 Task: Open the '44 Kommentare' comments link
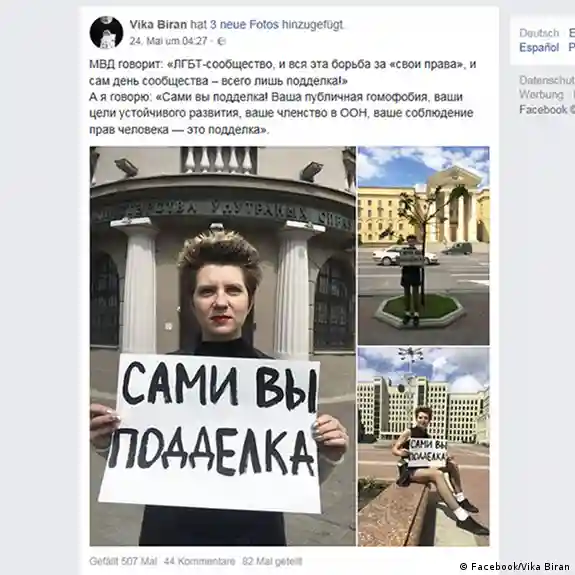click(199, 561)
